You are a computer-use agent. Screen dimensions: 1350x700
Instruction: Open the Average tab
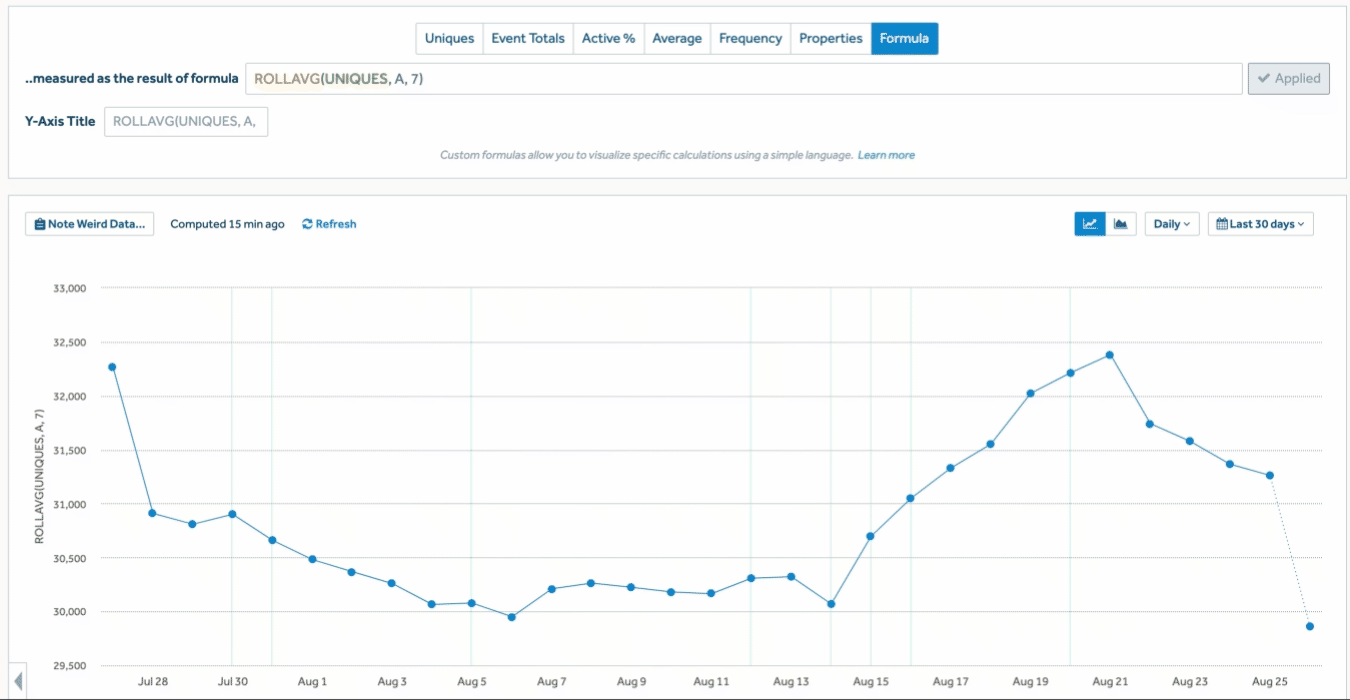tap(677, 39)
